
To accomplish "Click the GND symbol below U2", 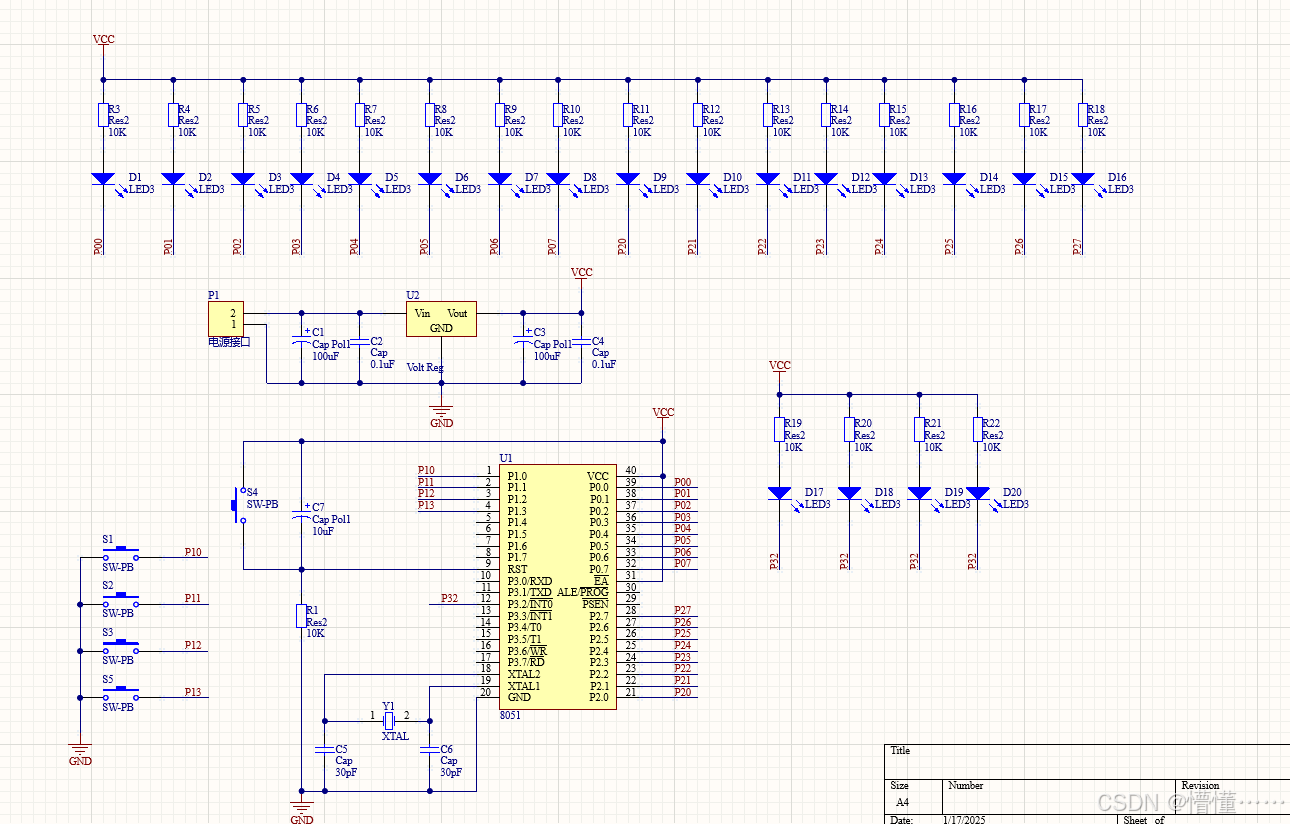I will (x=441, y=413).
